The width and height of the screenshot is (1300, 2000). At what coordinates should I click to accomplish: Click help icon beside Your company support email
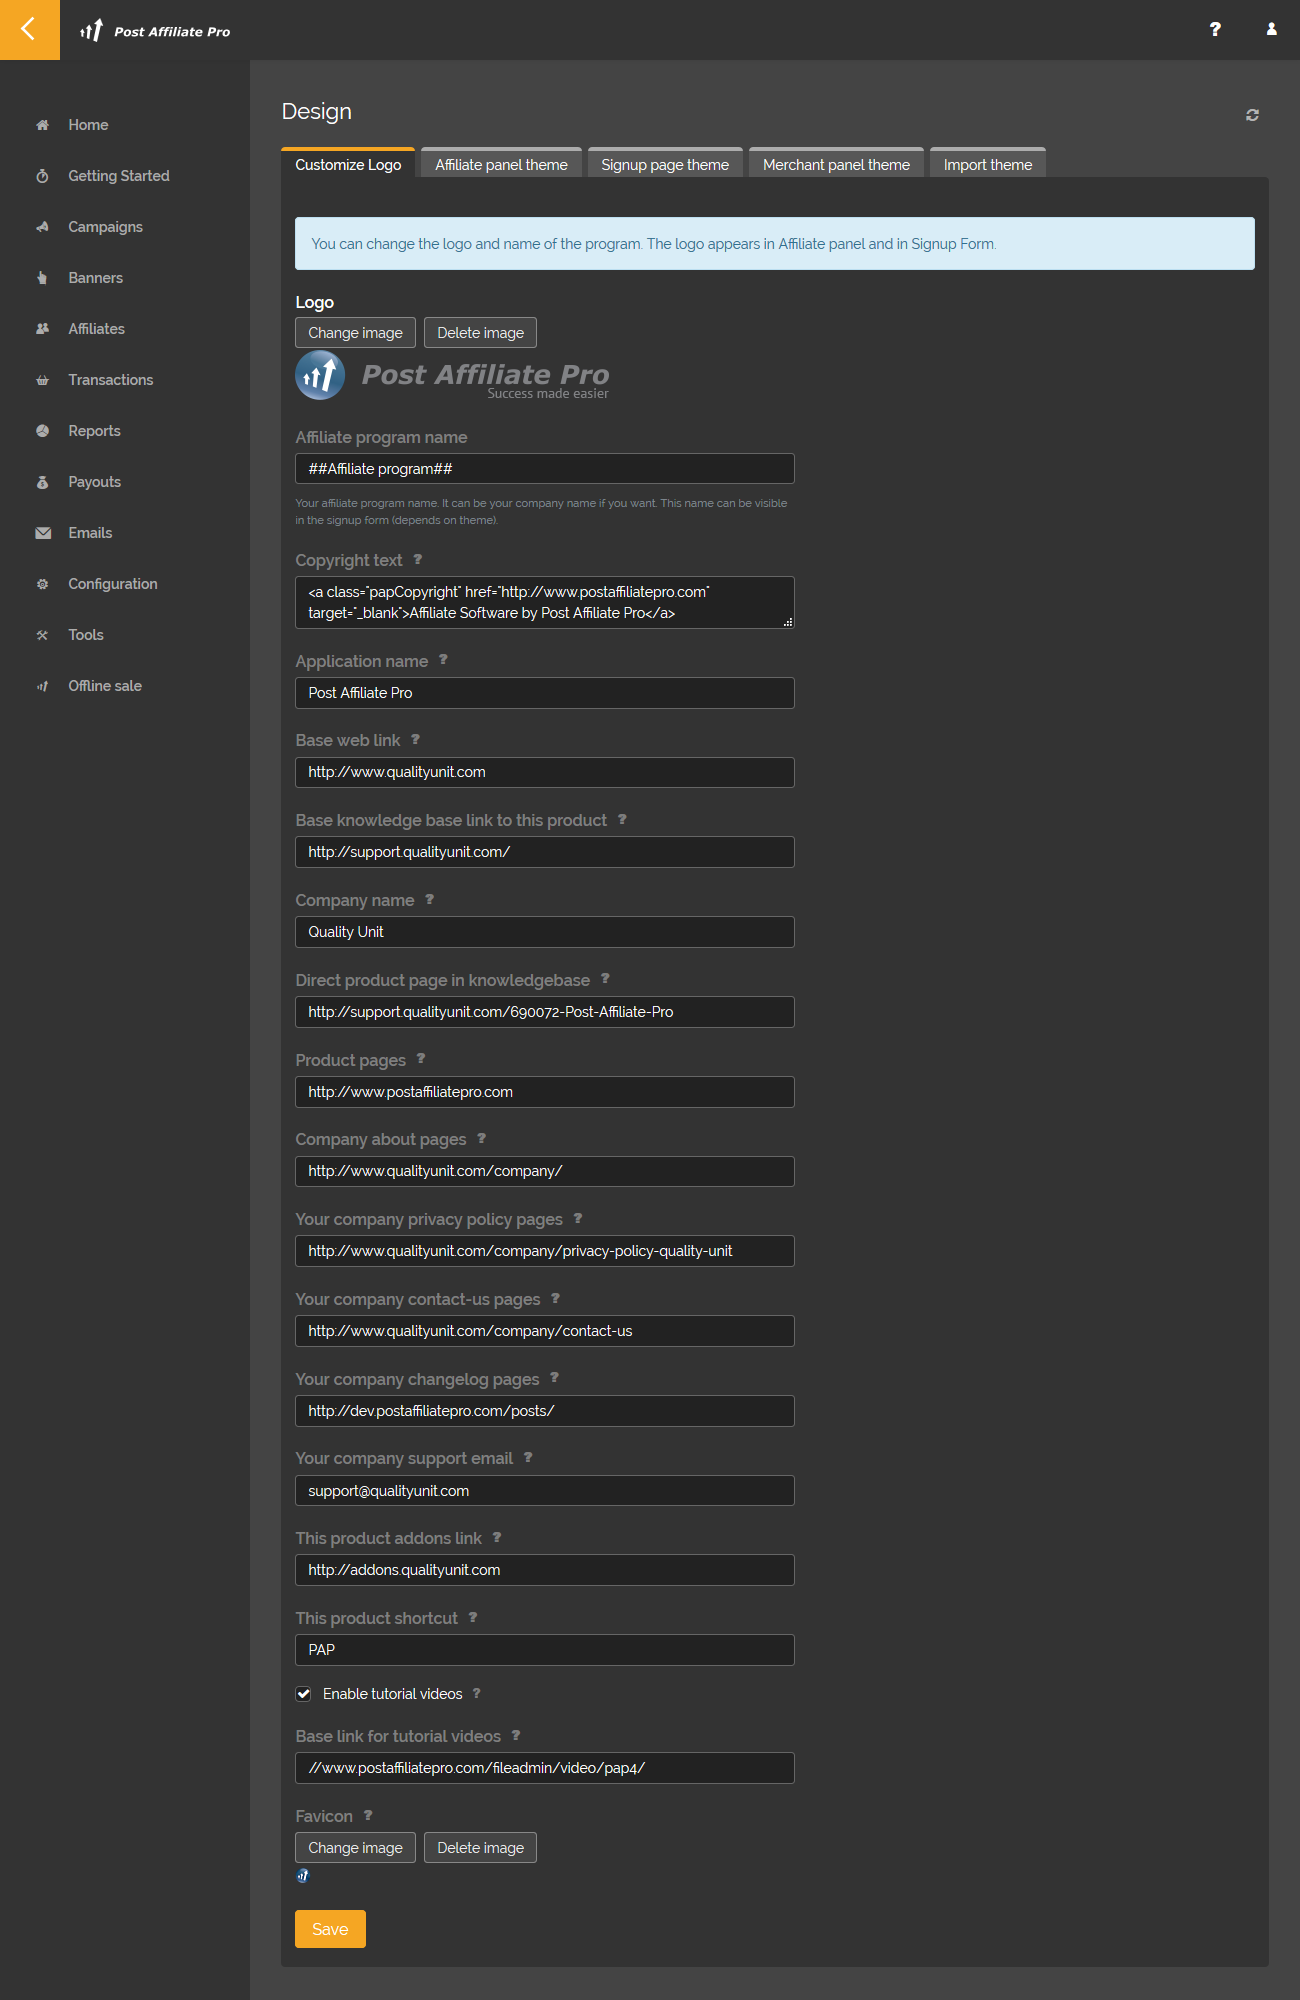(528, 1458)
